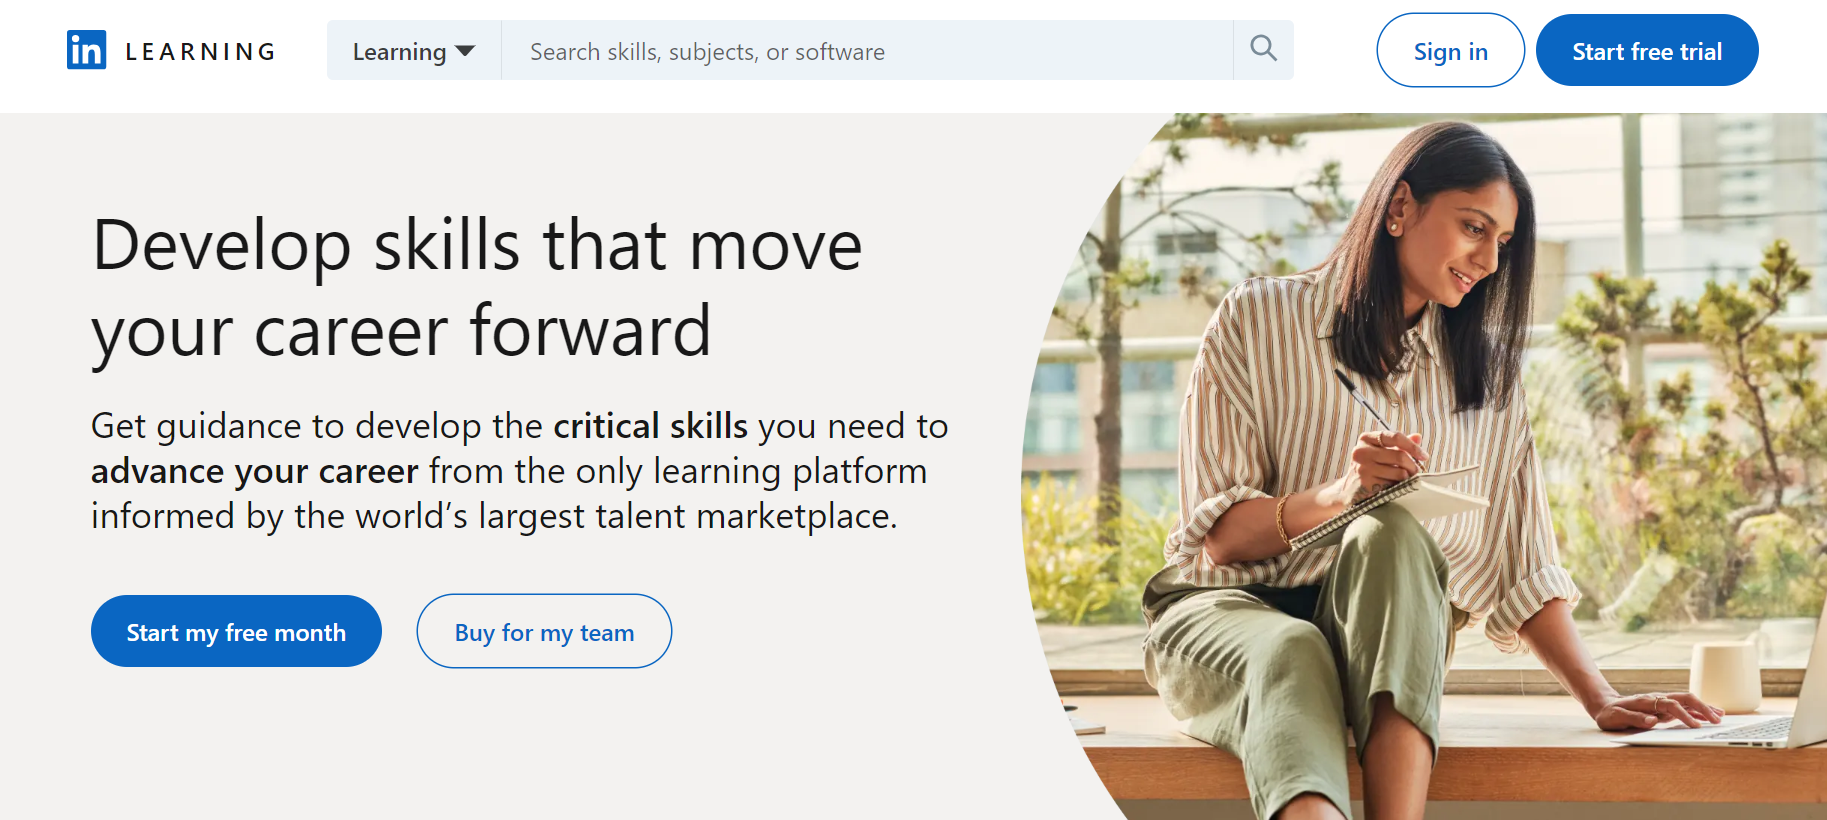
Task: Select the Start my free month button
Action: [x=236, y=632]
